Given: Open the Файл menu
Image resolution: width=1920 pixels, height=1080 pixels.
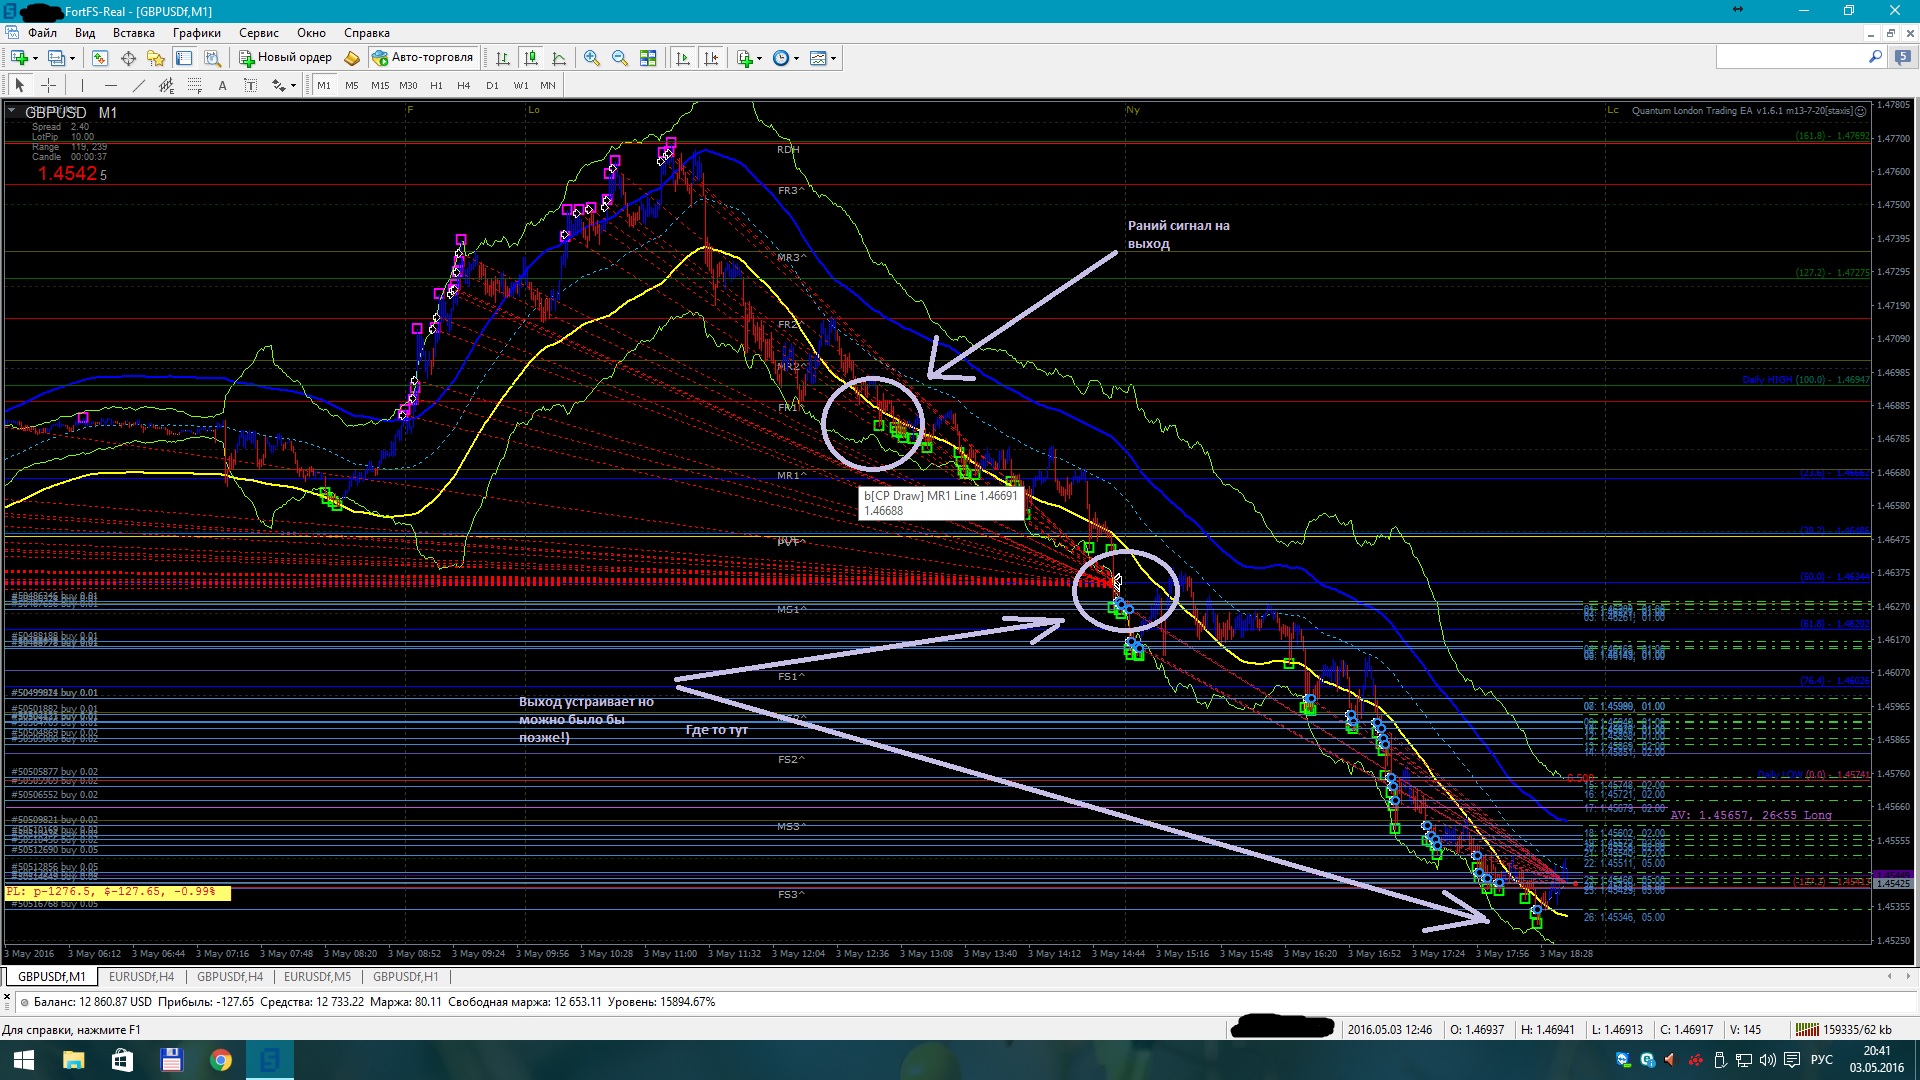Looking at the screenshot, I should coord(42,33).
